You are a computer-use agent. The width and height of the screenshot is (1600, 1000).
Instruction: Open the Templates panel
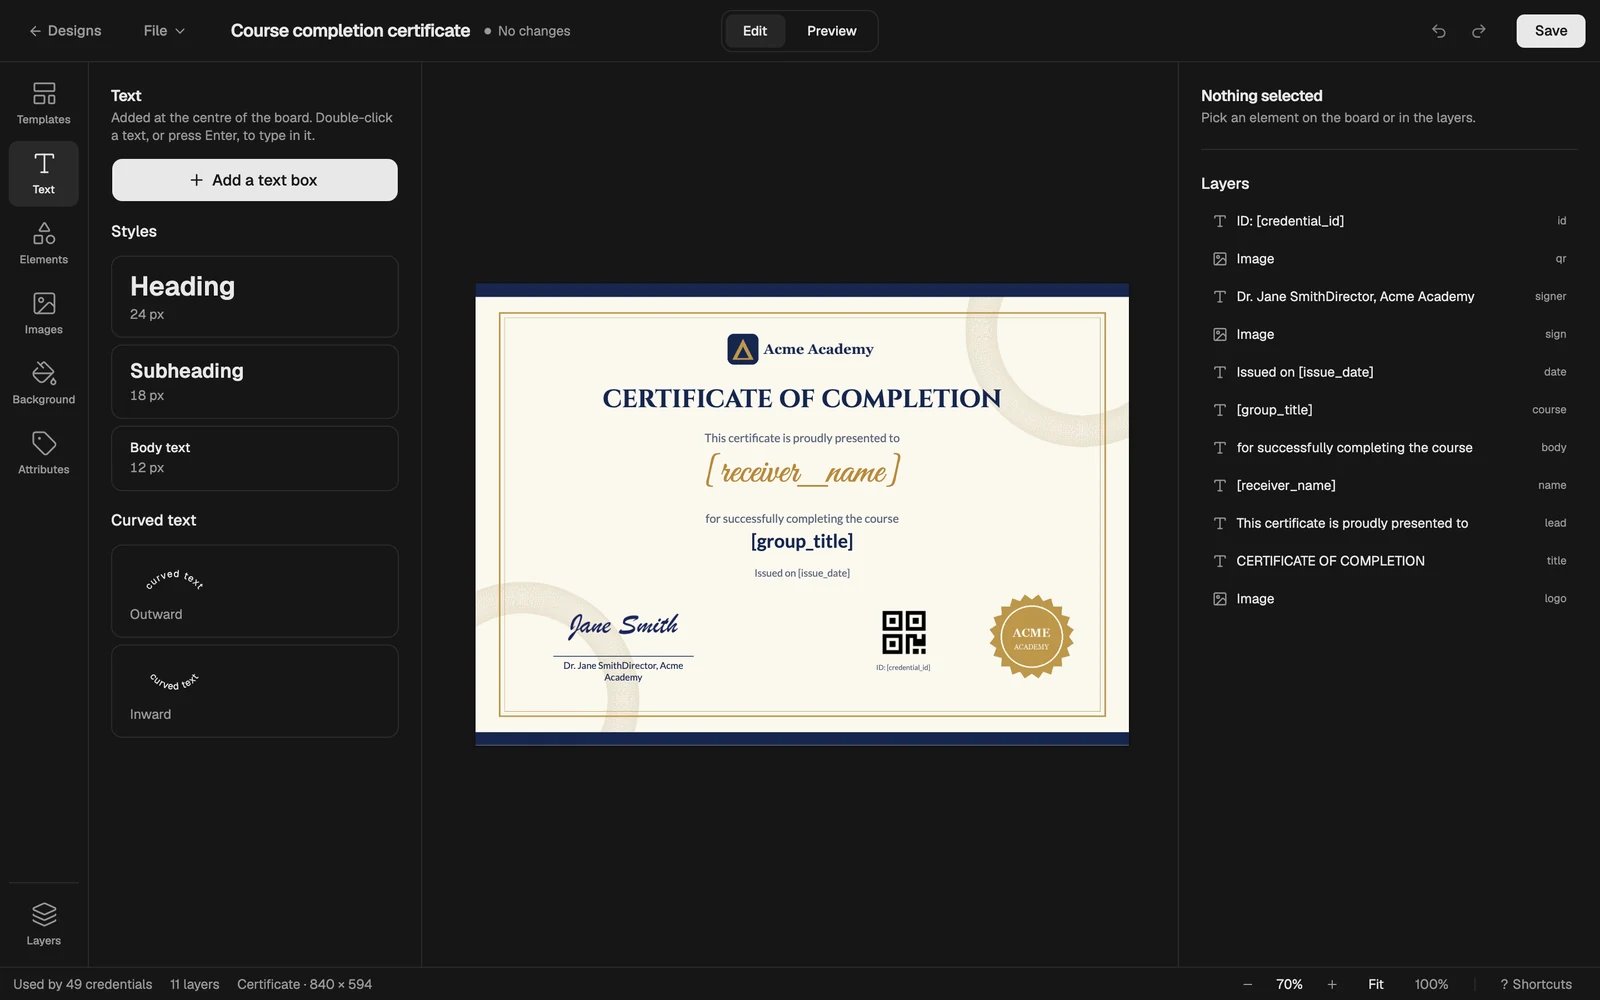coord(44,104)
